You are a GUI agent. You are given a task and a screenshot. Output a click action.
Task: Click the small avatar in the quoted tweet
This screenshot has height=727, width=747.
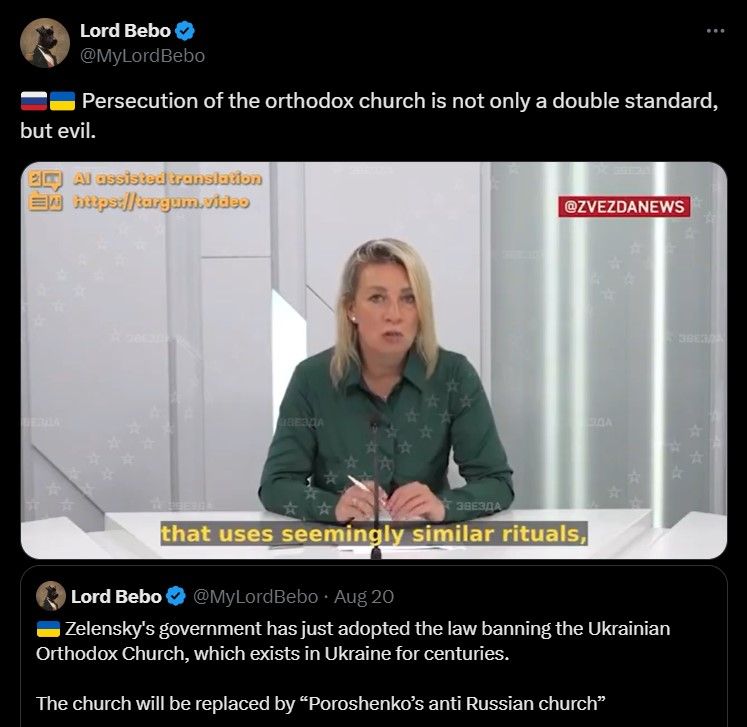tap(51, 596)
